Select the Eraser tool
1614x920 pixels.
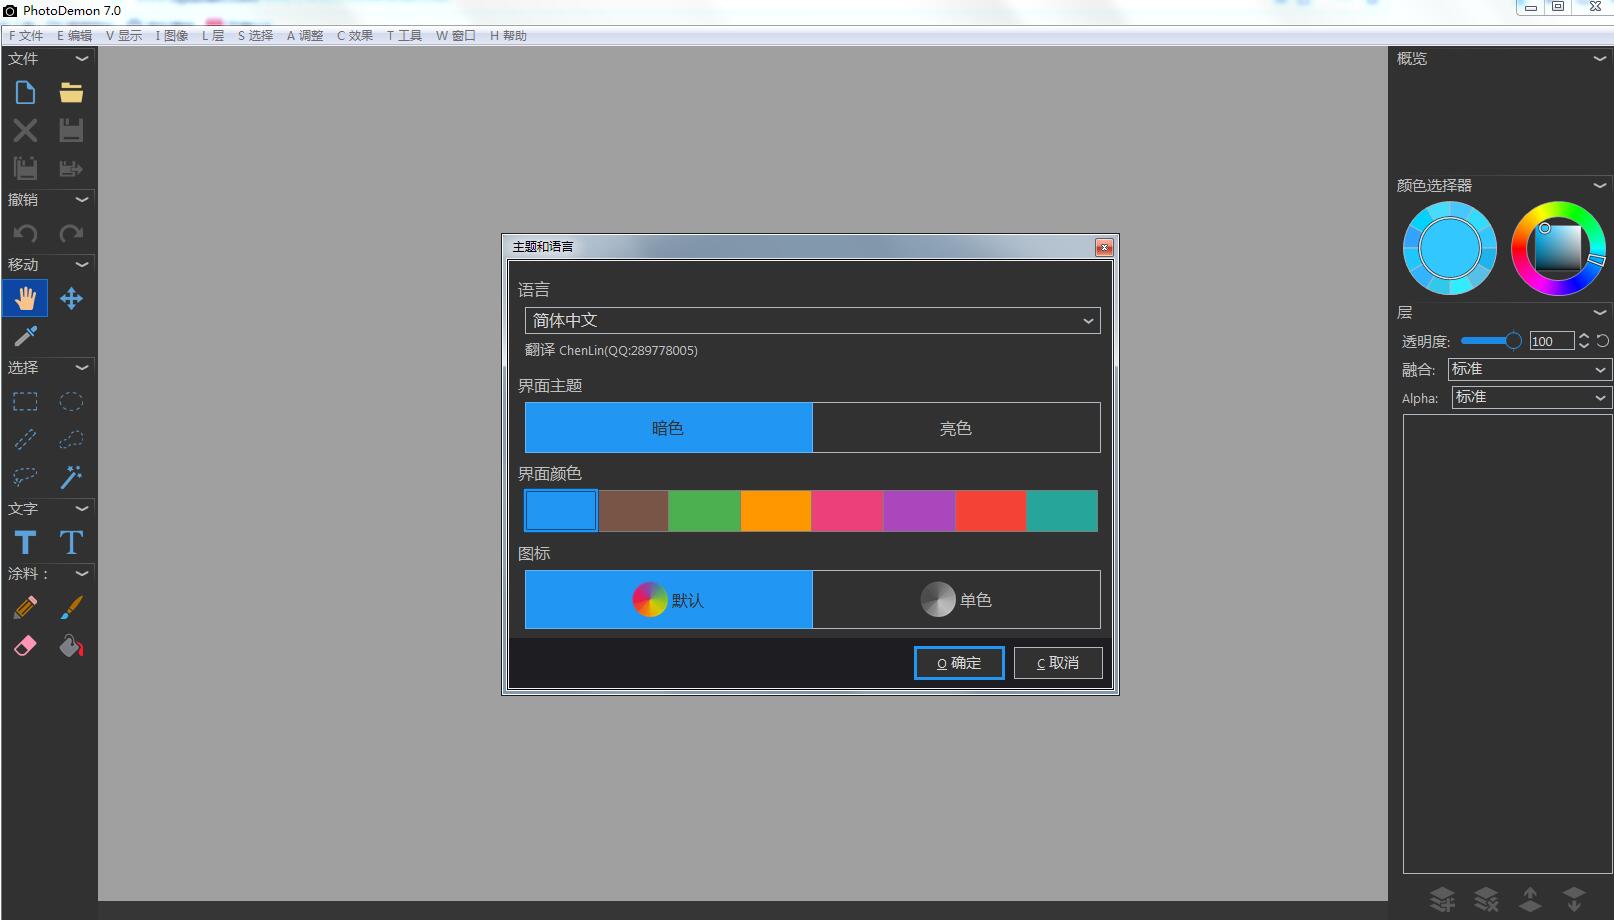pos(24,645)
